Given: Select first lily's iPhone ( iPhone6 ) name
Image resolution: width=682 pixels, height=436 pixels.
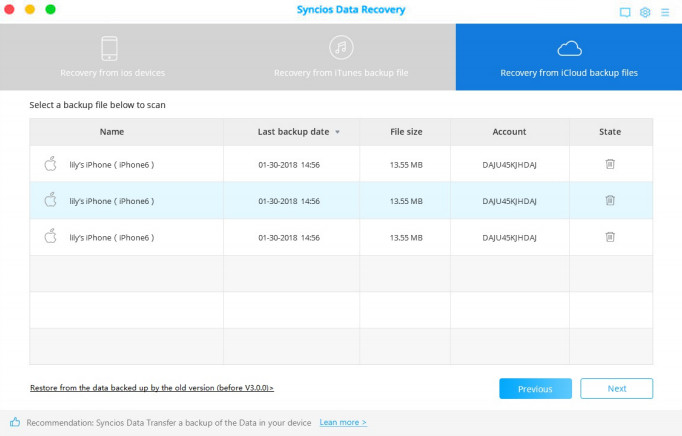Looking at the screenshot, I should coord(112,165).
